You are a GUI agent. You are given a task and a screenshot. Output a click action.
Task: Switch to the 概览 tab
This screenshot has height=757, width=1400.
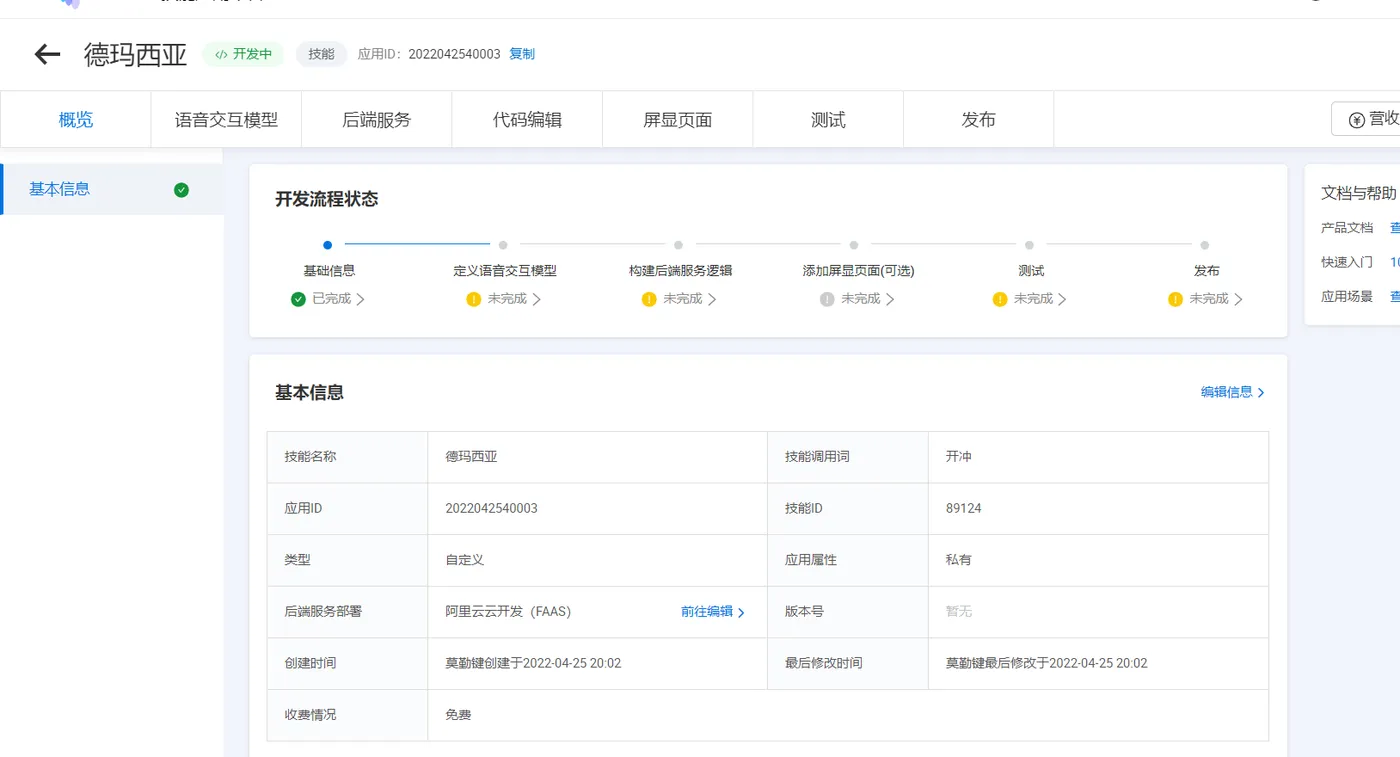coord(76,120)
